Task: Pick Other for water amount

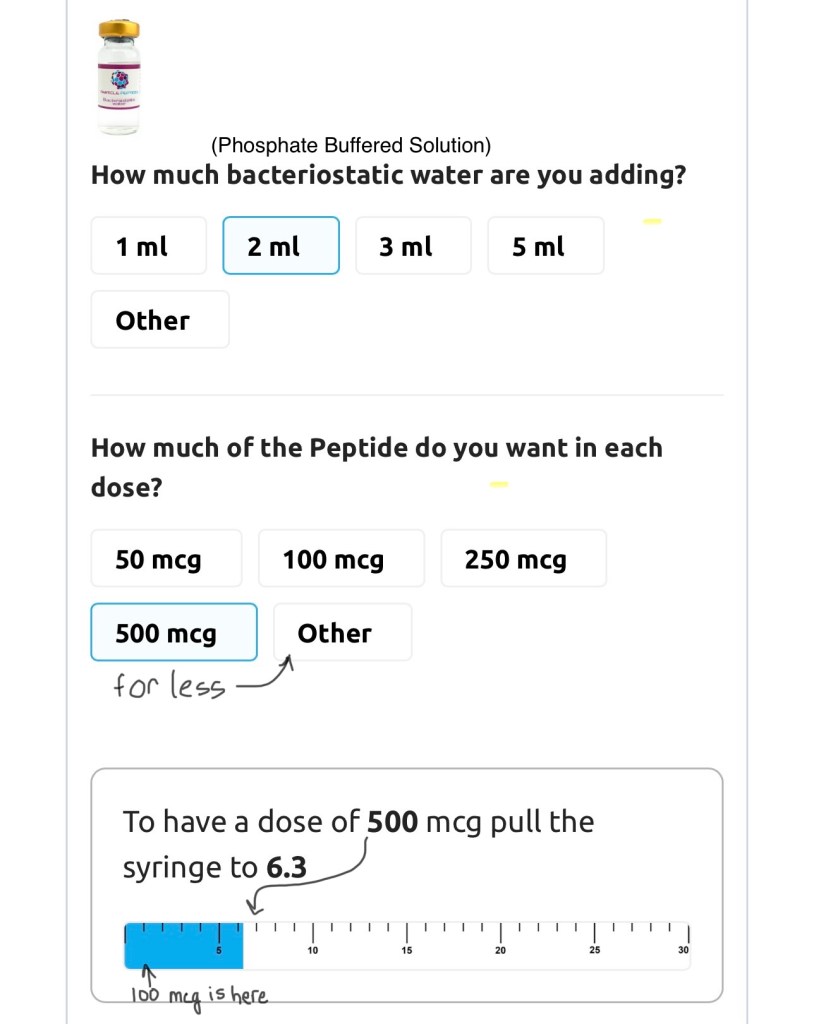Action: [x=159, y=320]
